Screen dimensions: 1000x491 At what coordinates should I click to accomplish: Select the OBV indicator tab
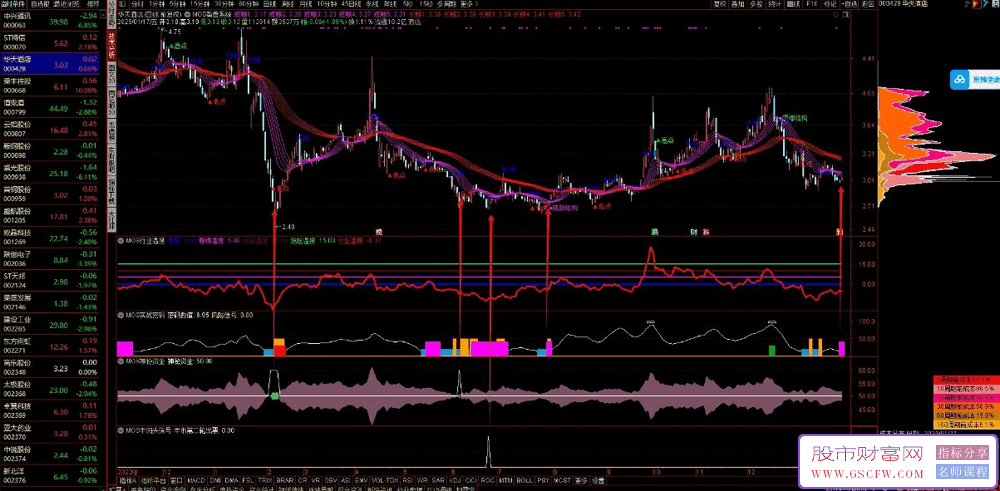tap(330, 480)
